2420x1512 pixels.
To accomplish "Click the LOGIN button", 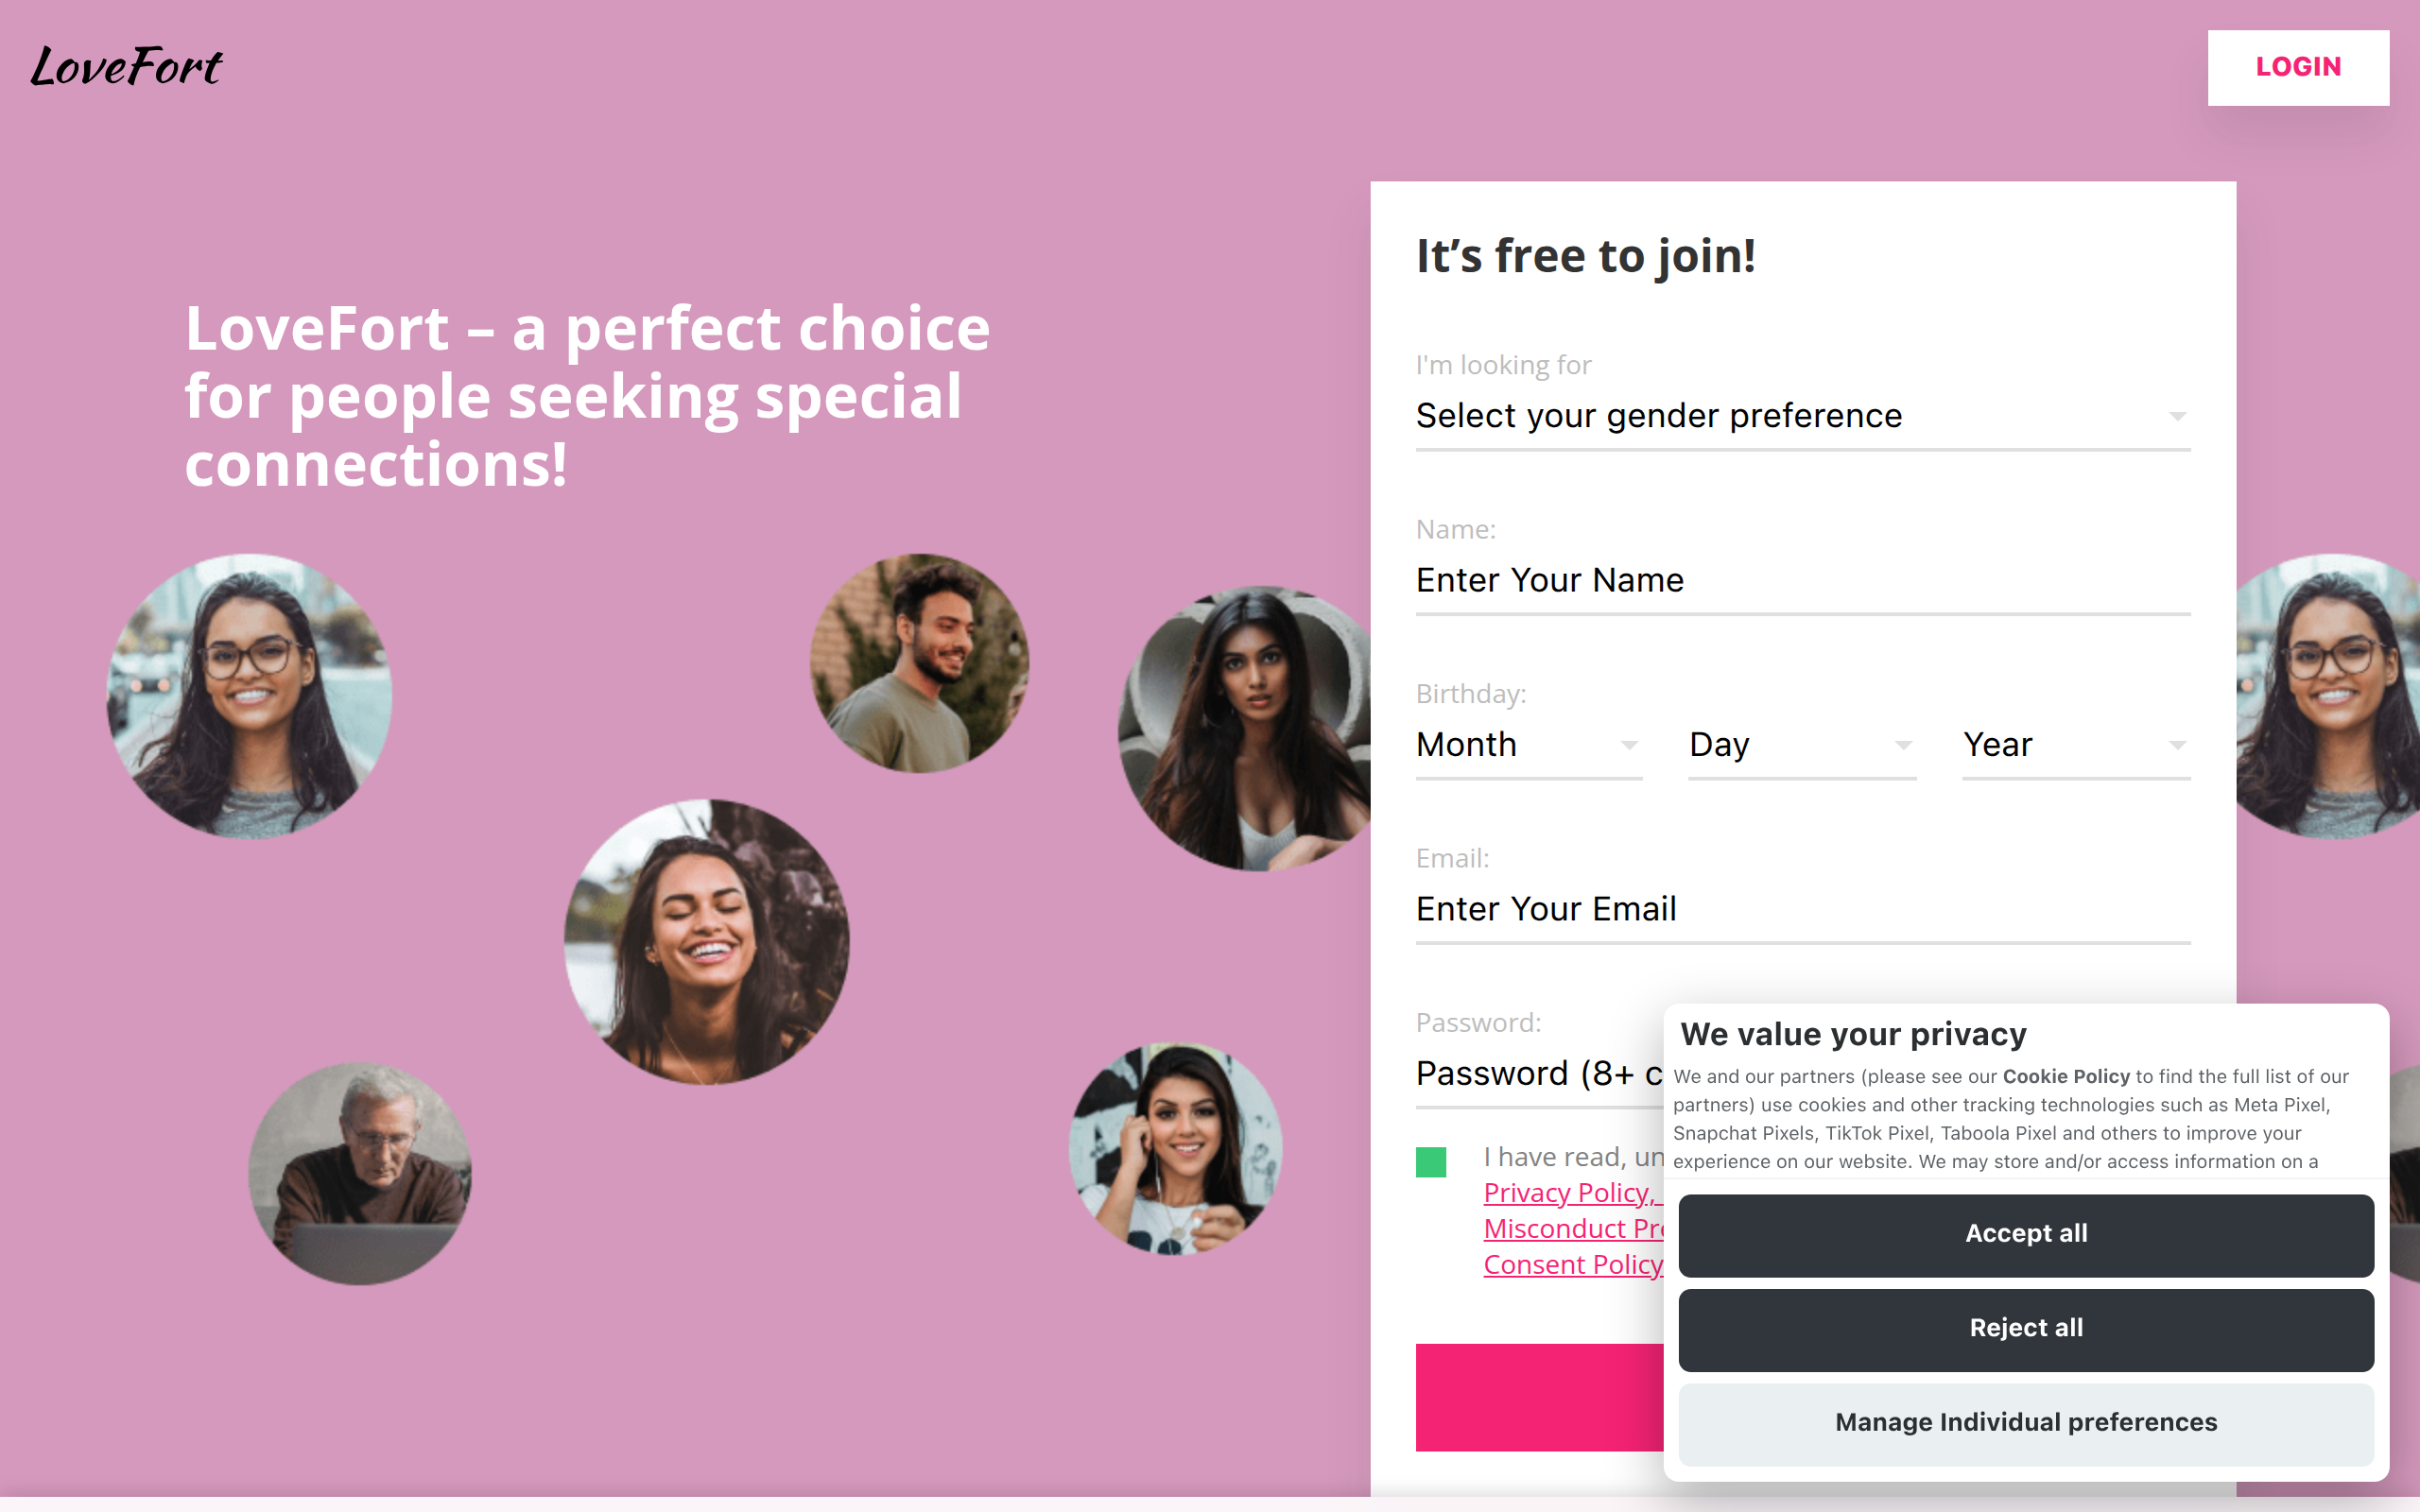I will 2297,67.
